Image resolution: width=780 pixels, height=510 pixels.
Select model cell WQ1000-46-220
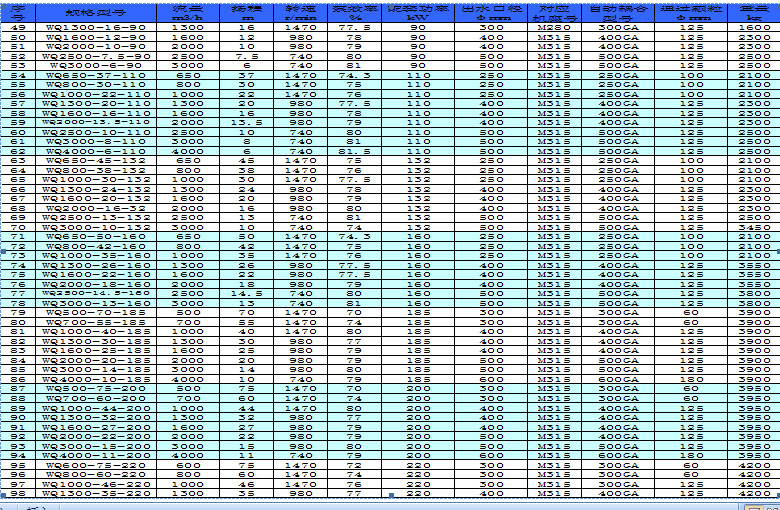96,484
